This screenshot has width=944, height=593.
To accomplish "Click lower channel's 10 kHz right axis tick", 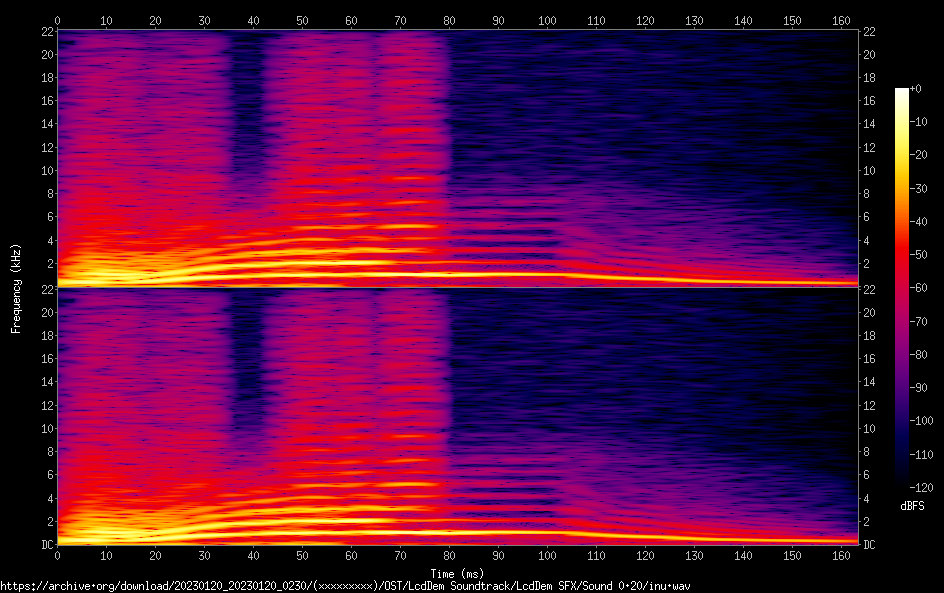I will [870, 428].
